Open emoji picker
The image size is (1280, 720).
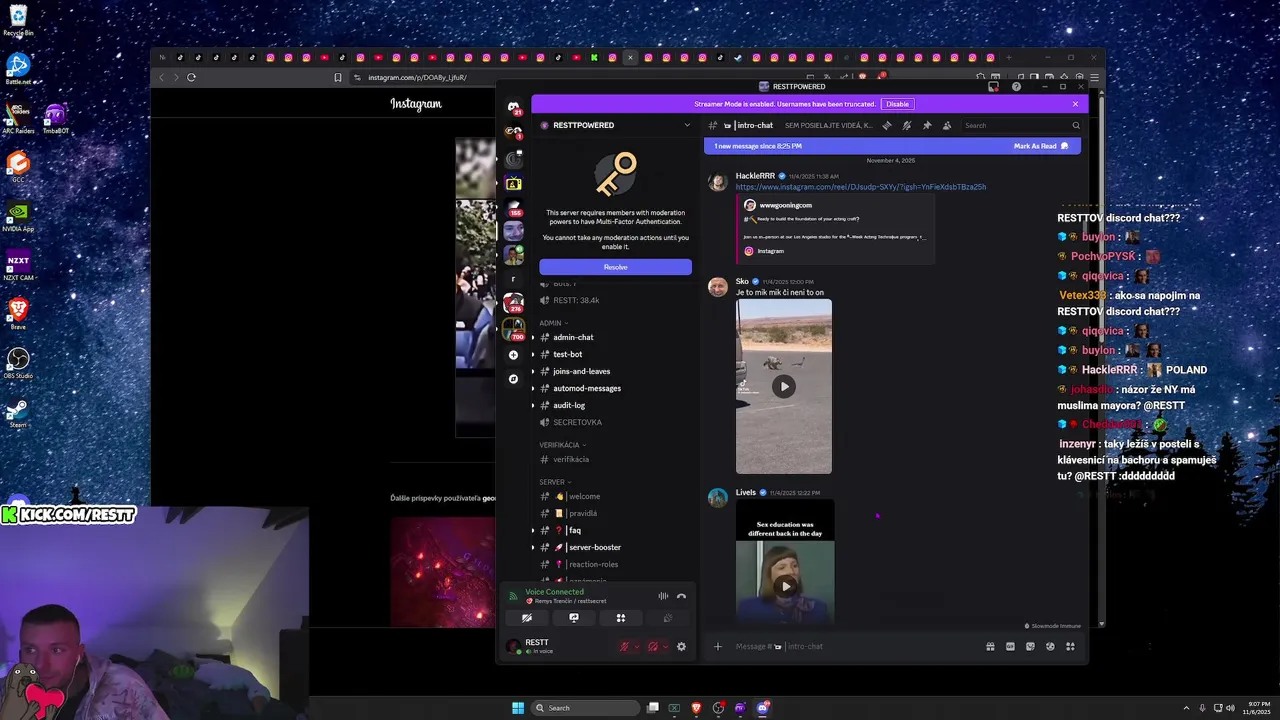tap(1050, 646)
